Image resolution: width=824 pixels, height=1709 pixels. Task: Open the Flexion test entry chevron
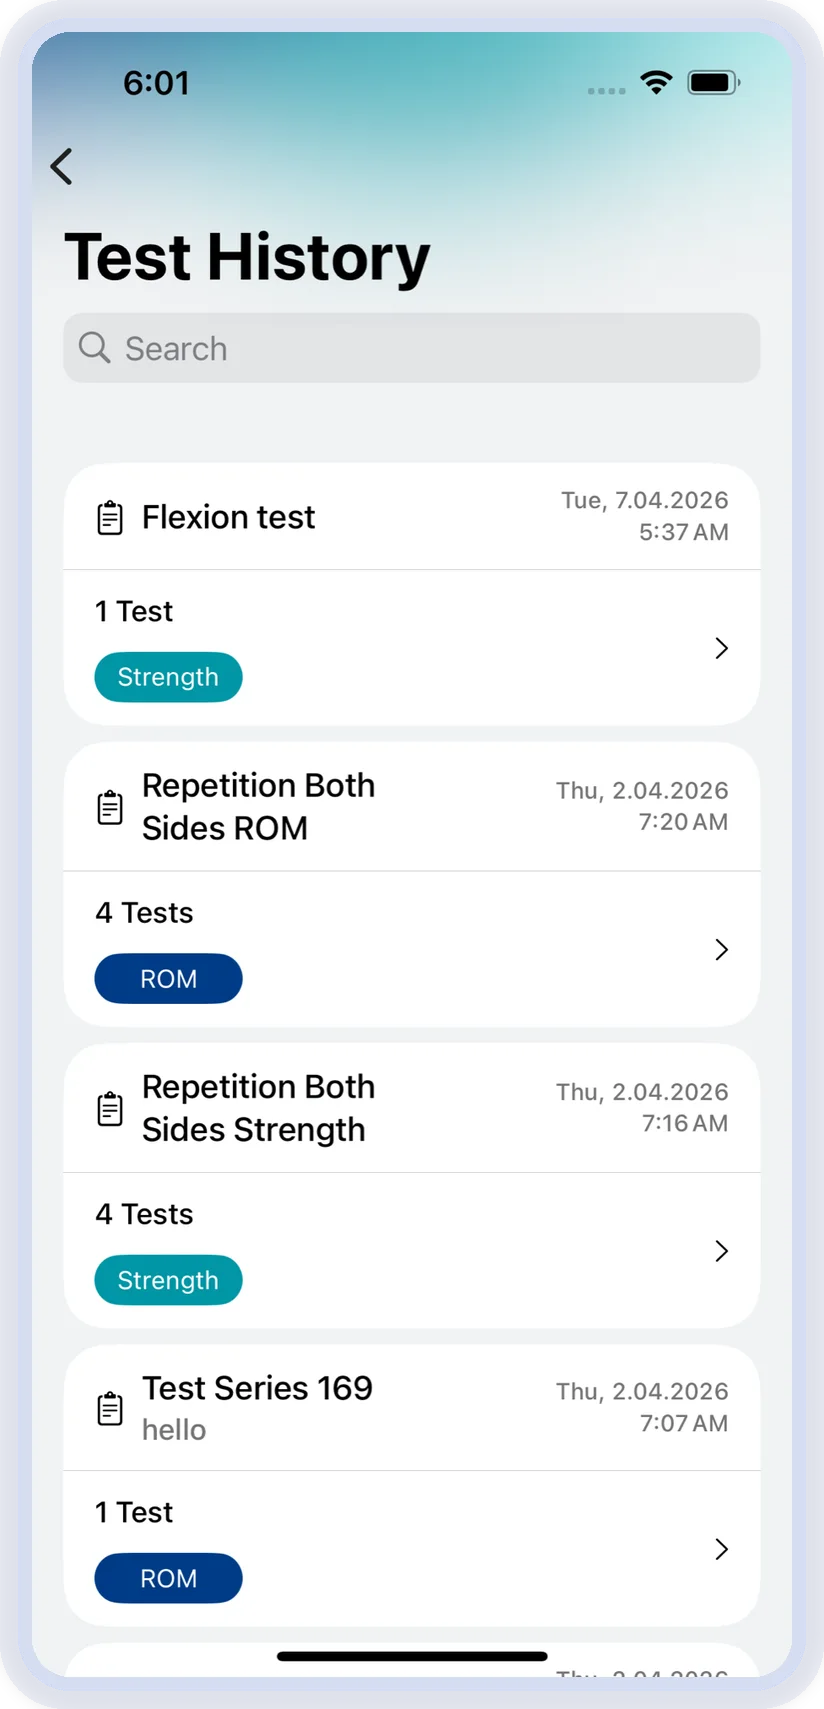pyautogui.click(x=722, y=648)
